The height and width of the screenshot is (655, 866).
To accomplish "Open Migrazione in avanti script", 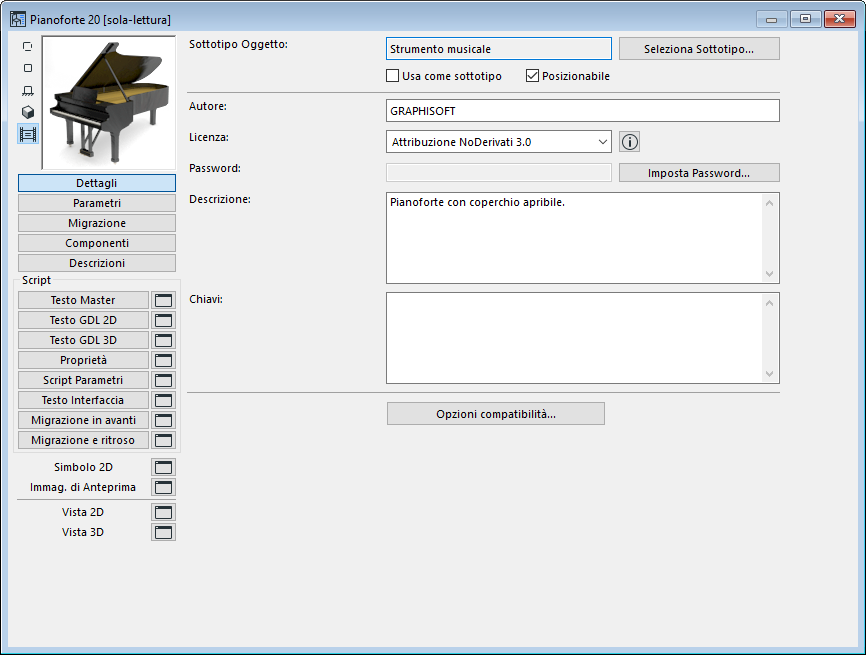I will coord(83,420).
